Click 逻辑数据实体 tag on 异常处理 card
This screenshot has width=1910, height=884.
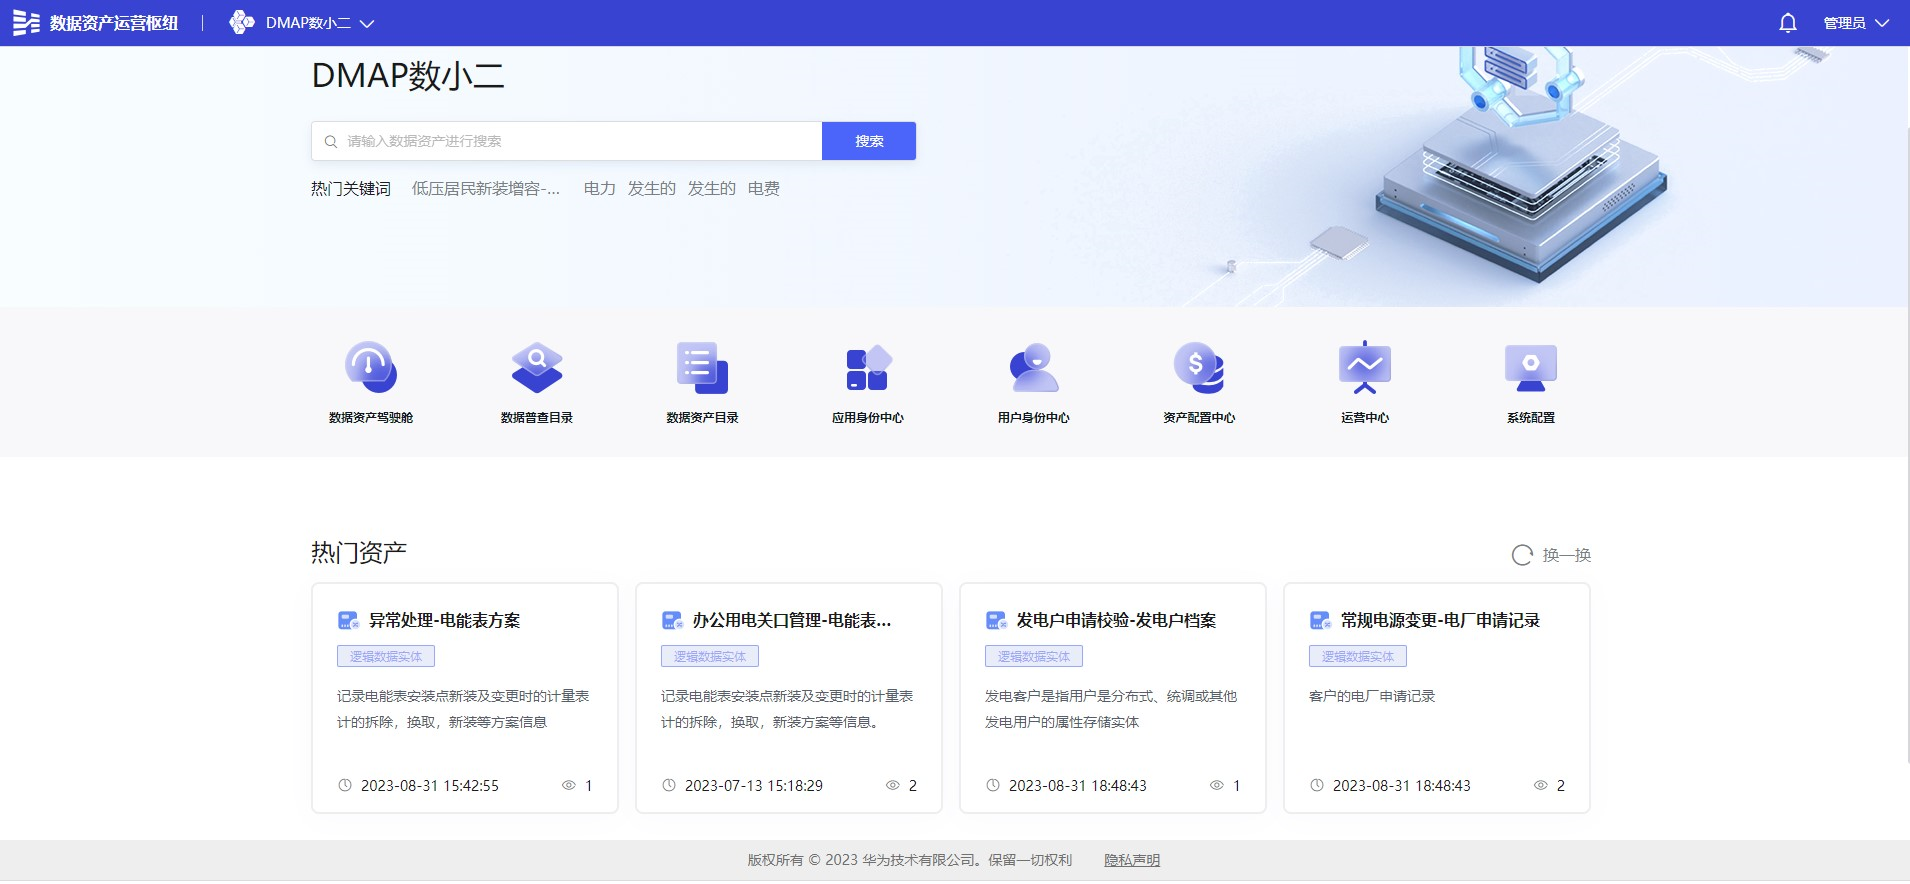click(386, 657)
